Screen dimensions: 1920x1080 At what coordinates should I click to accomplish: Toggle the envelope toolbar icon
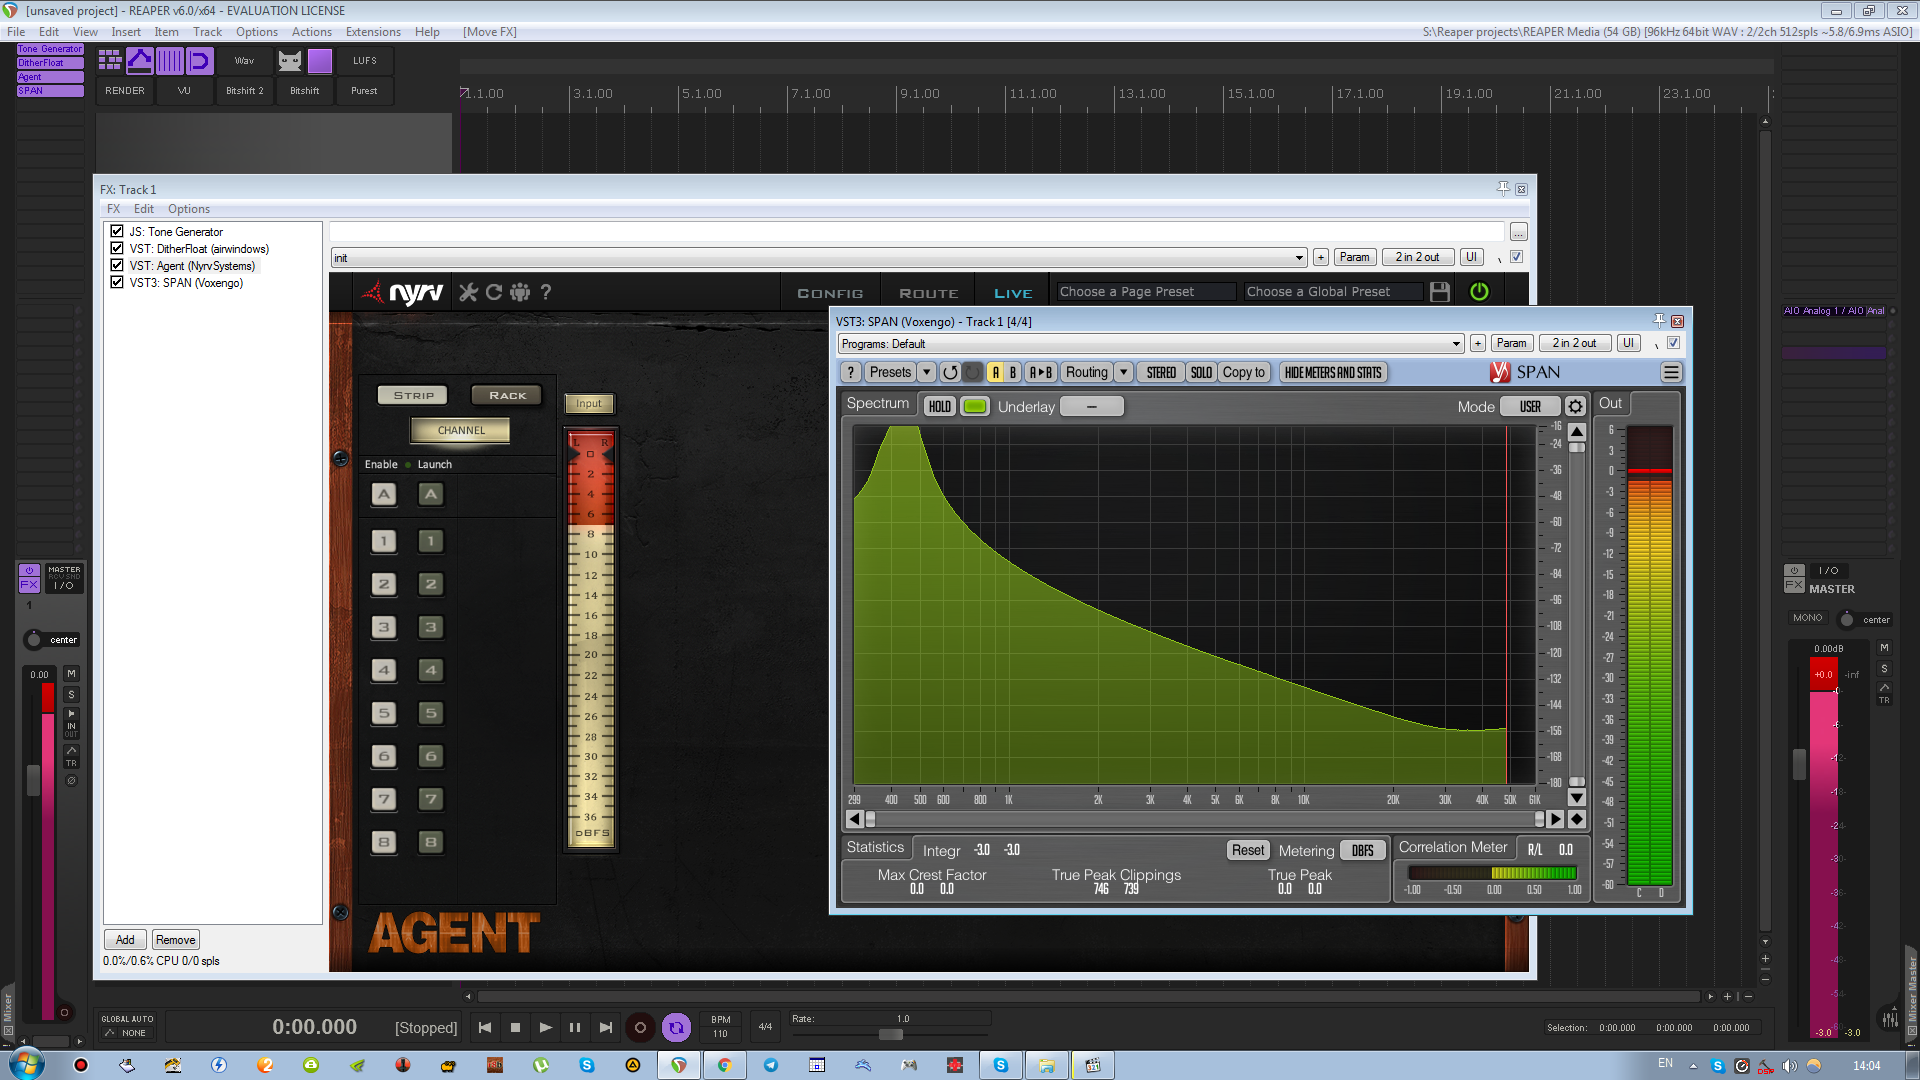pos(140,61)
